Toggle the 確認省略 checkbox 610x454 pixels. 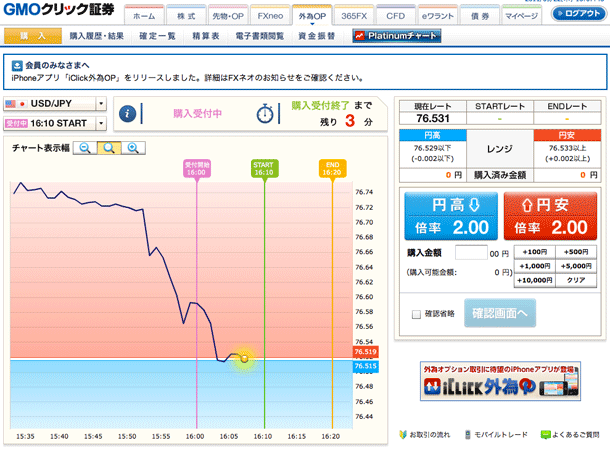[416, 314]
